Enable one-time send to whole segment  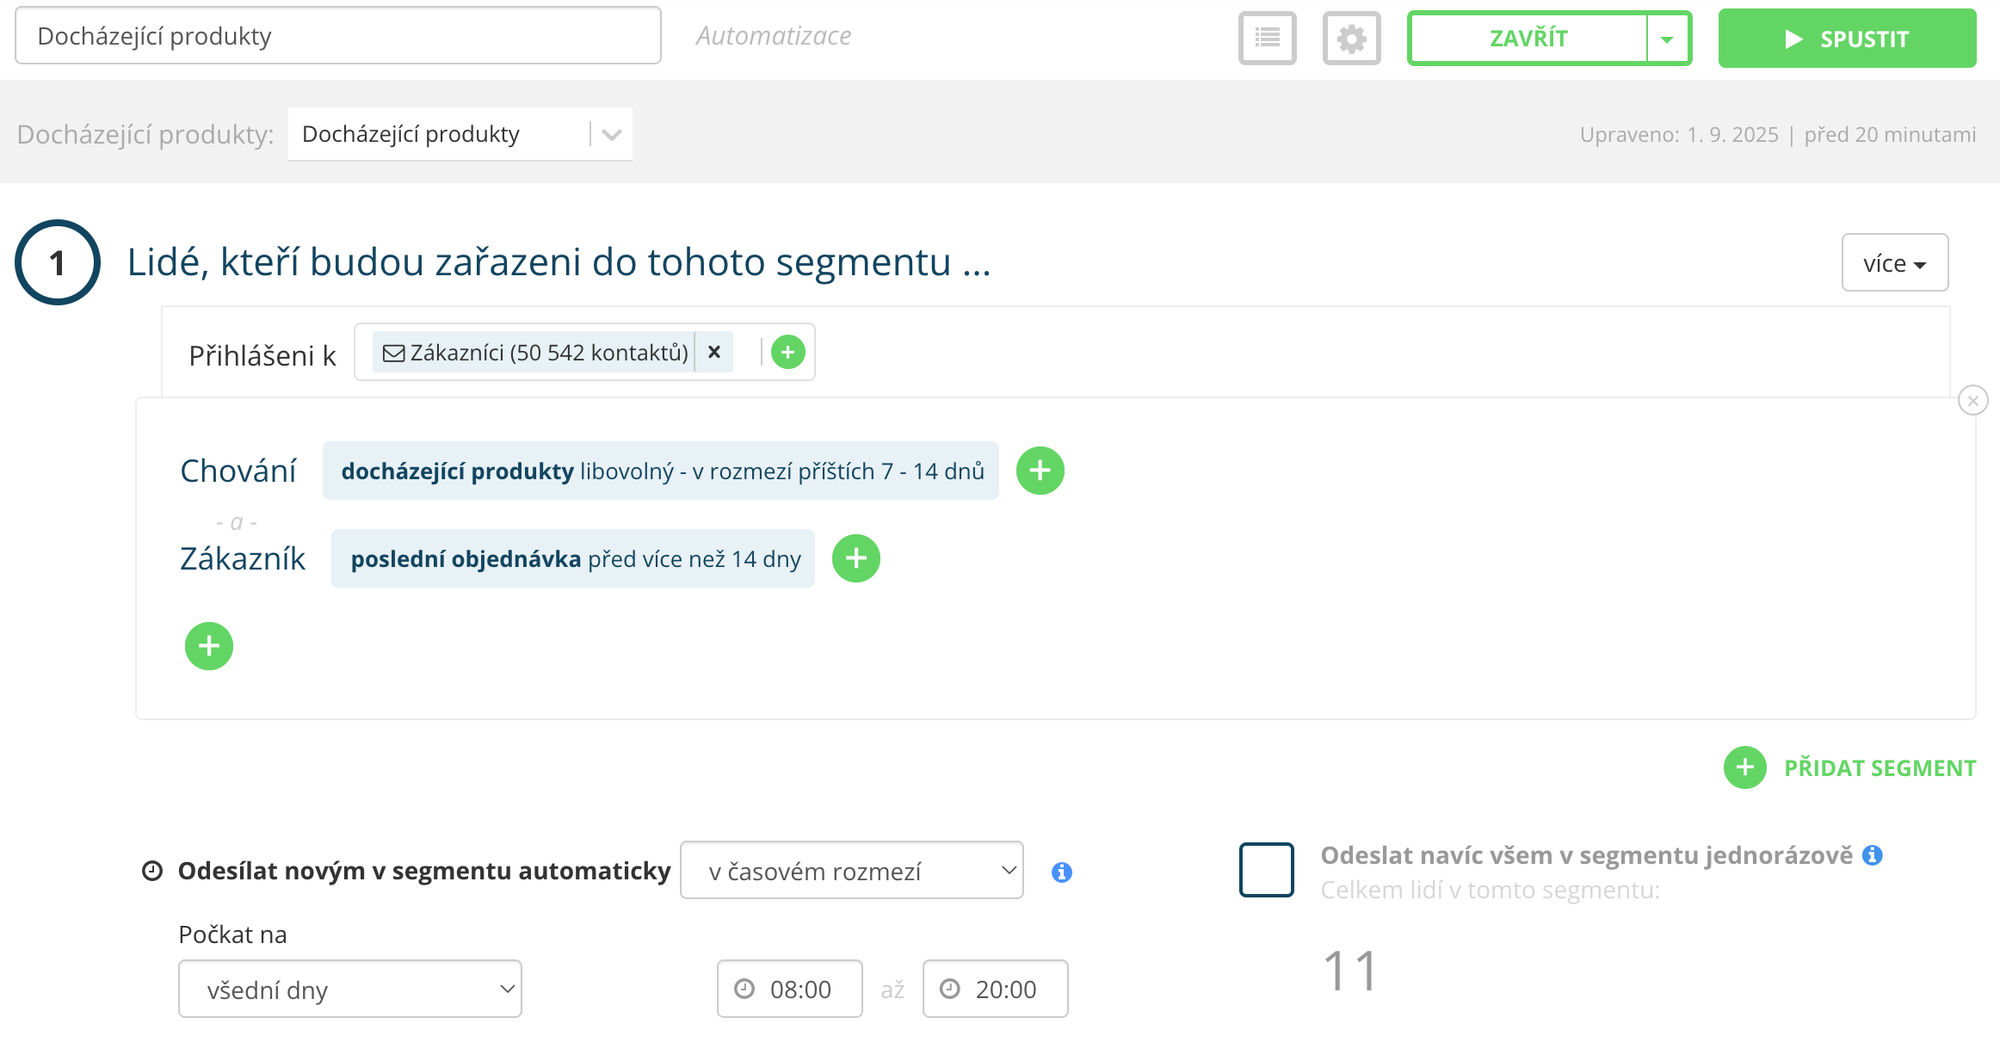click(x=1266, y=870)
